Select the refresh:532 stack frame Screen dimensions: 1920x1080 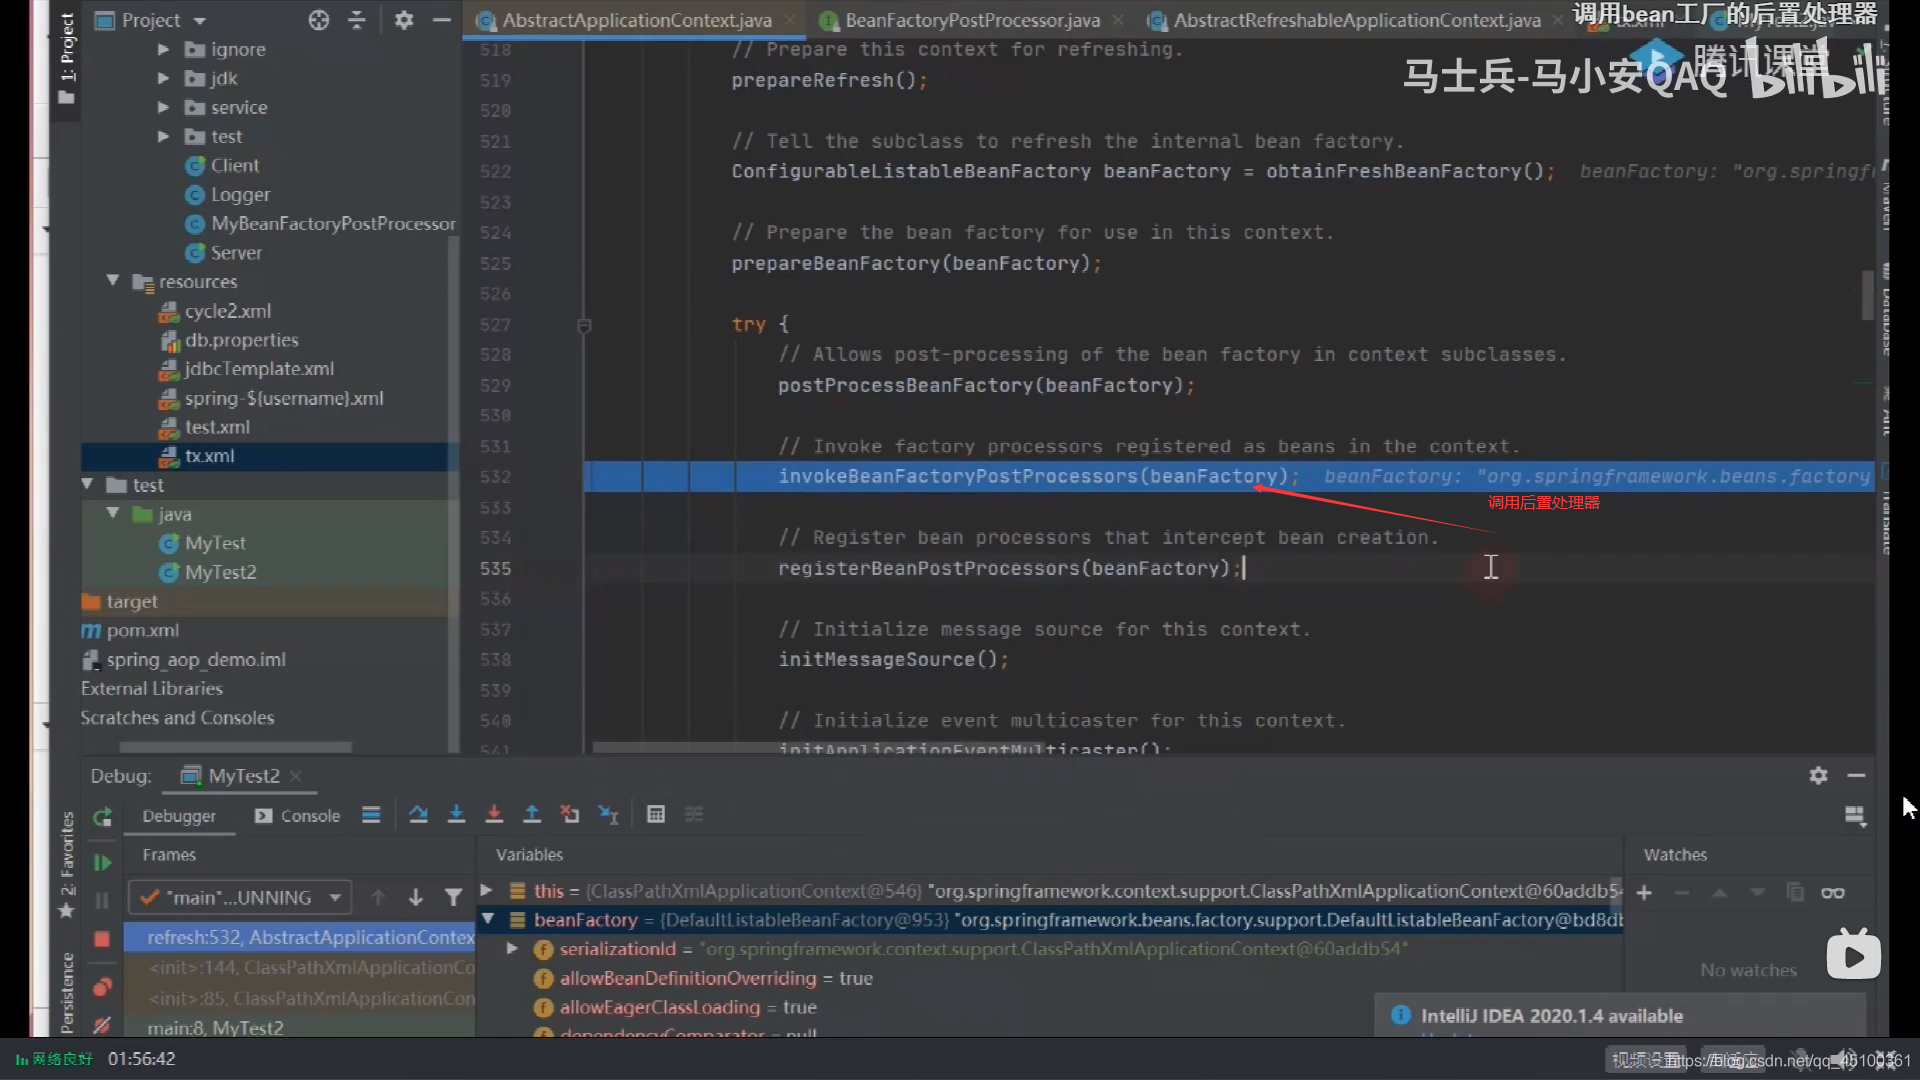click(300, 937)
